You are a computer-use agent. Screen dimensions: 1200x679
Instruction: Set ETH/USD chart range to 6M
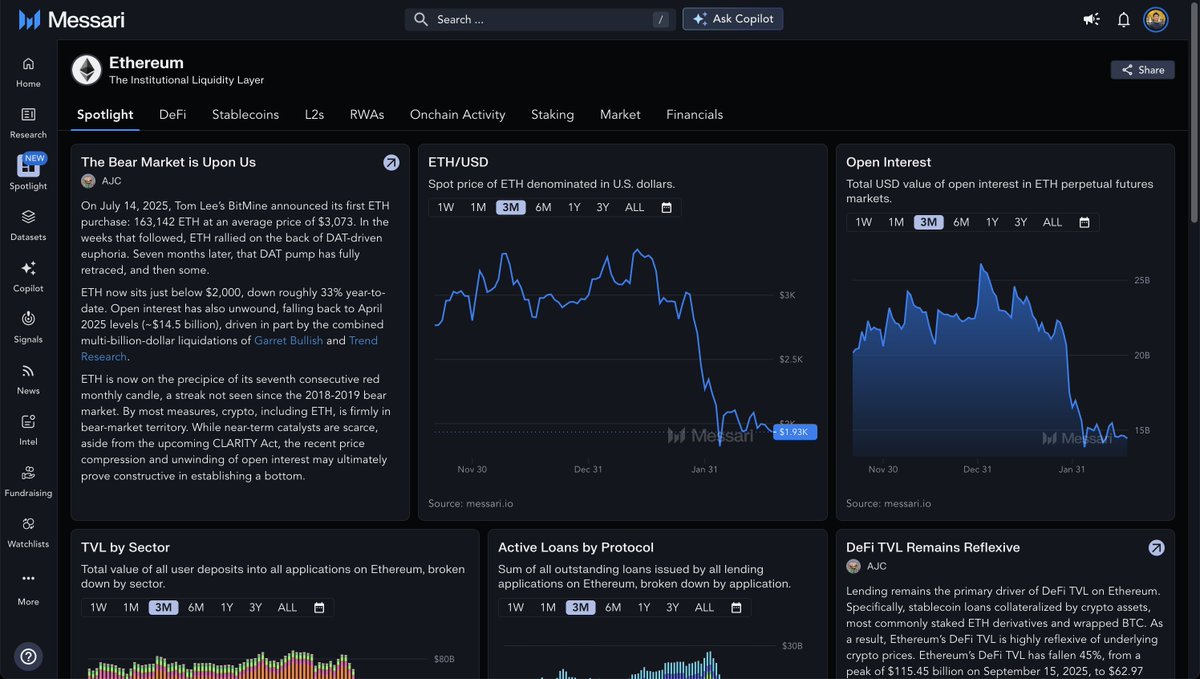coord(543,207)
